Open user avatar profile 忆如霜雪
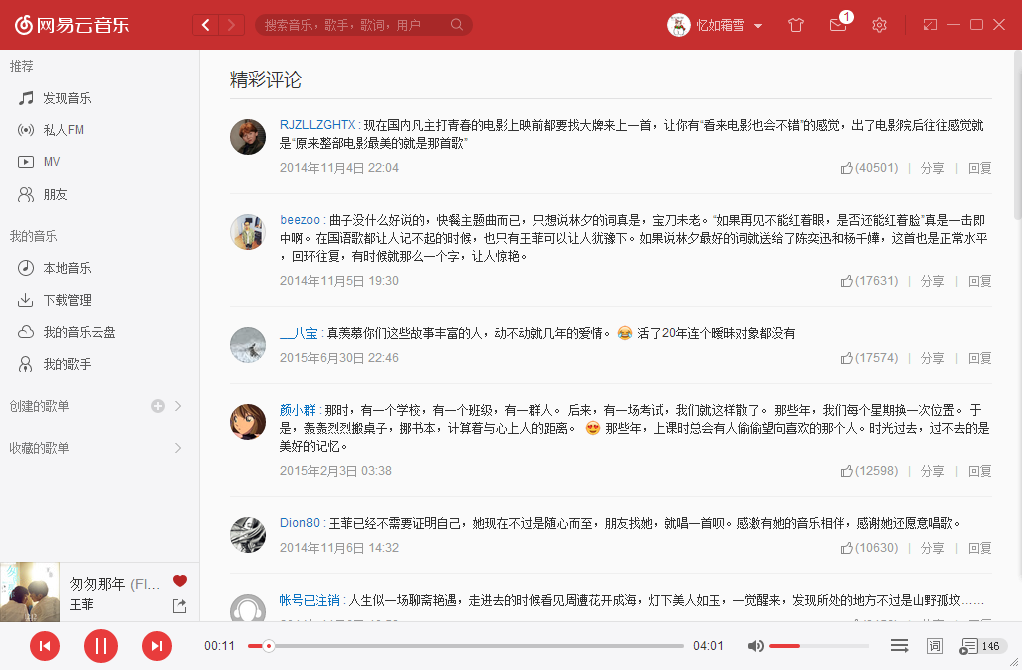Screen dimensions: 1022x670 coord(679,25)
